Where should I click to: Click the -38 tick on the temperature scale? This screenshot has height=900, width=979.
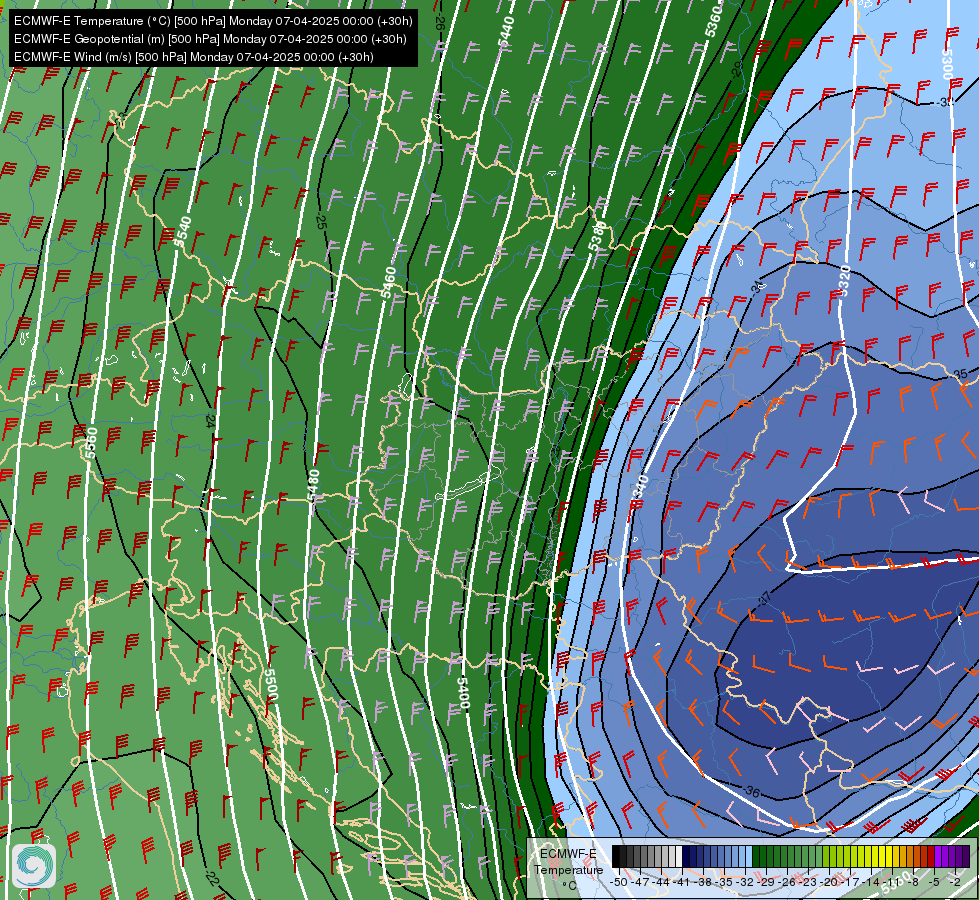(702, 882)
